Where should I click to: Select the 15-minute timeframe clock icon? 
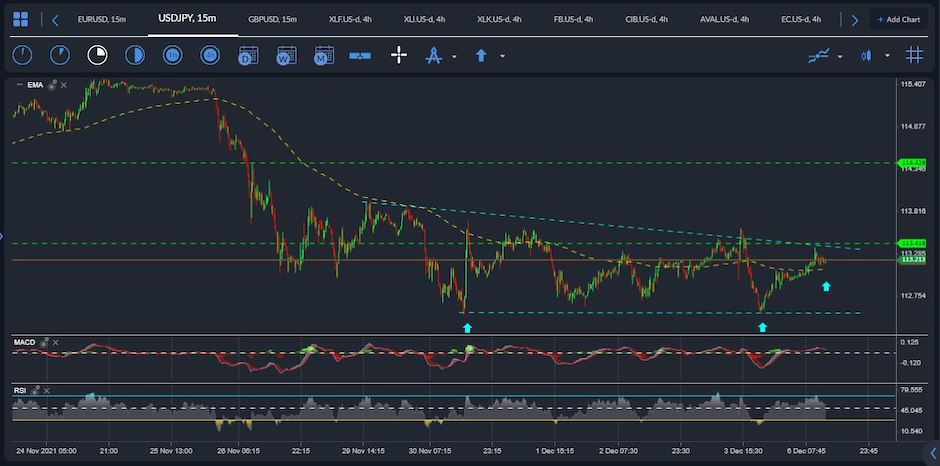click(97, 56)
